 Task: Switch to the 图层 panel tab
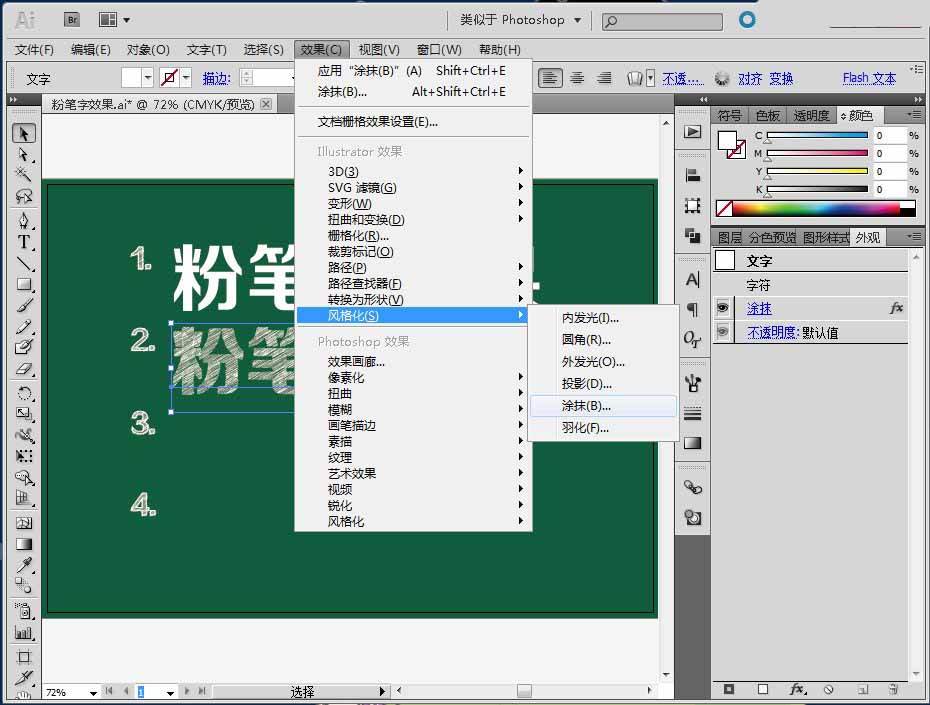click(x=727, y=237)
